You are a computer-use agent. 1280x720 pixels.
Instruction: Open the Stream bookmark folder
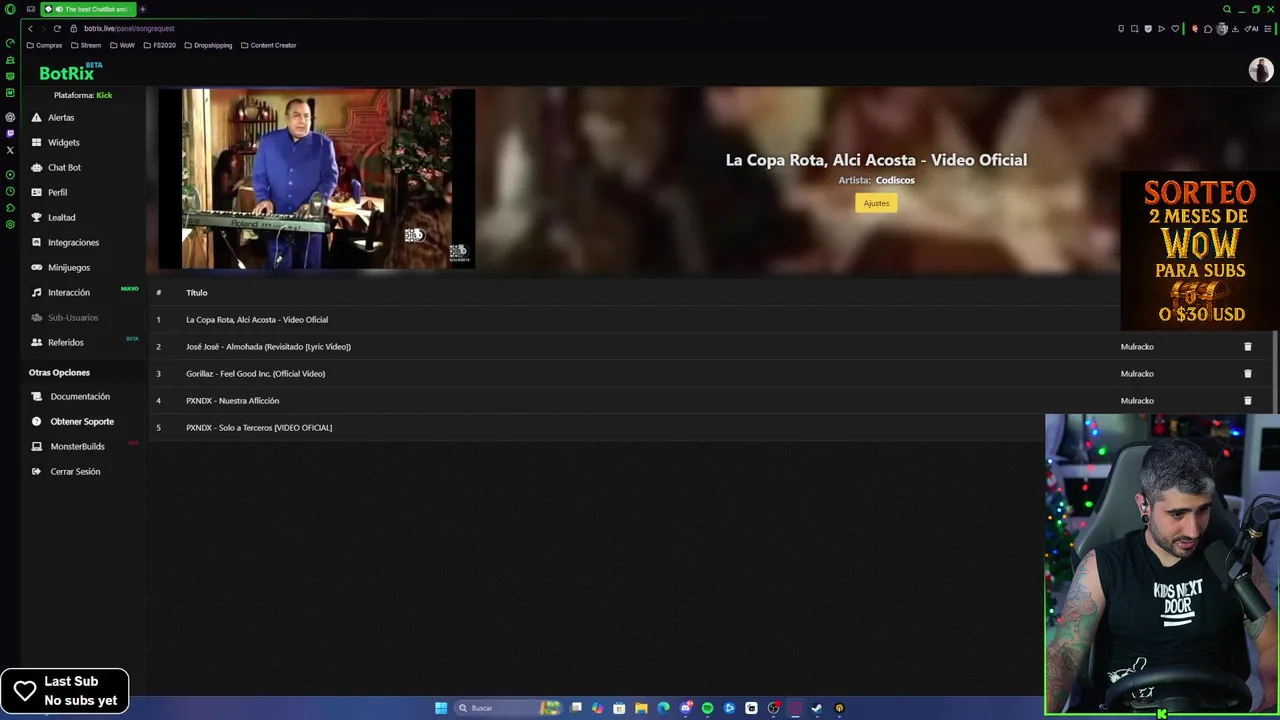coord(86,45)
